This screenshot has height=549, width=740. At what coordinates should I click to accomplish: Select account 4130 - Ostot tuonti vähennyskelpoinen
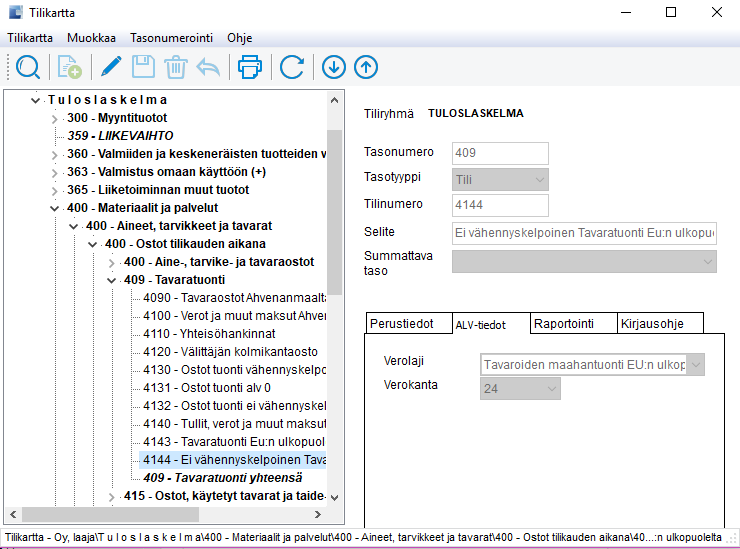pos(234,370)
